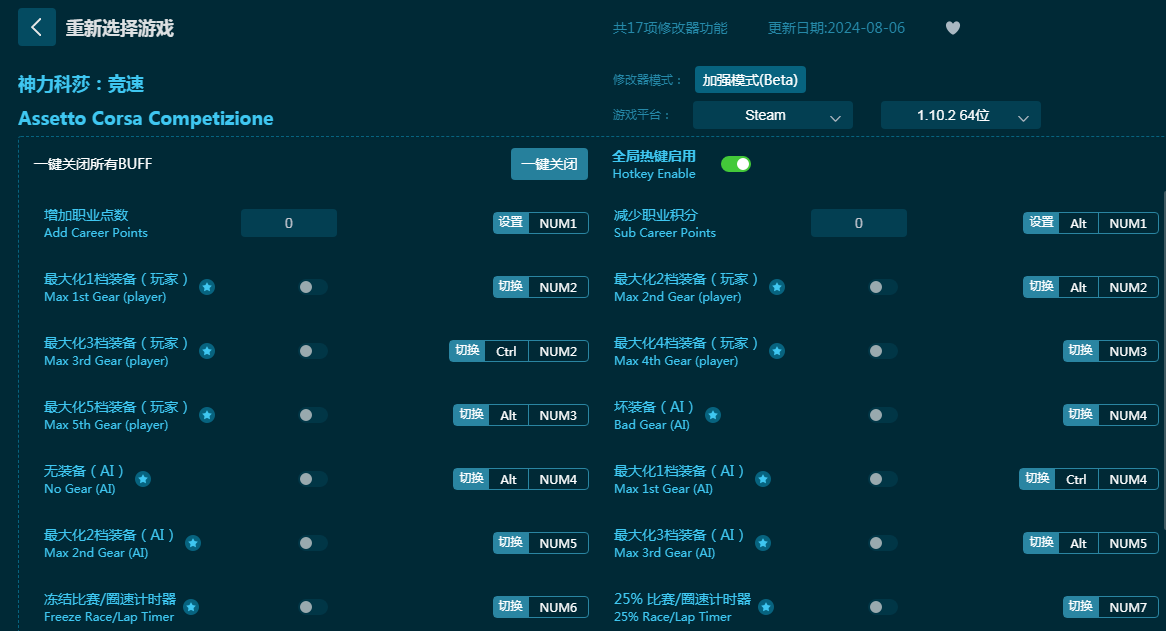This screenshot has height=631, width=1166.
Task: Toggle Max 5th Gear (player) switch
Action: [313, 415]
